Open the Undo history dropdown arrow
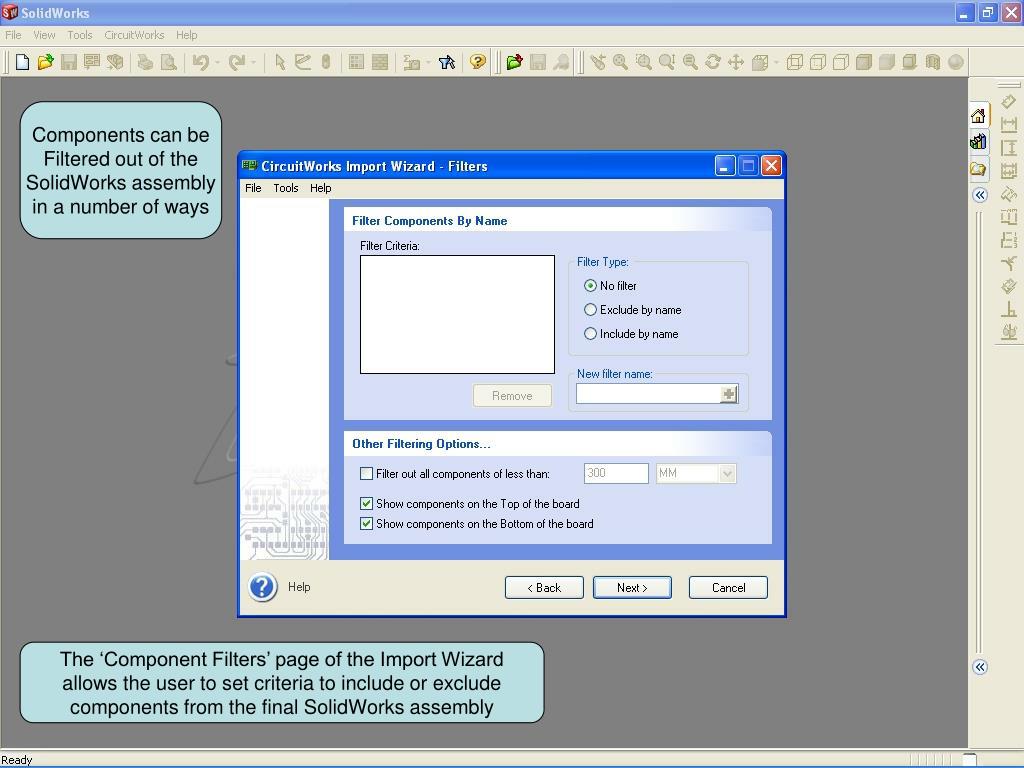The height and width of the screenshot is (768, 1024). (x=217, y=63)
